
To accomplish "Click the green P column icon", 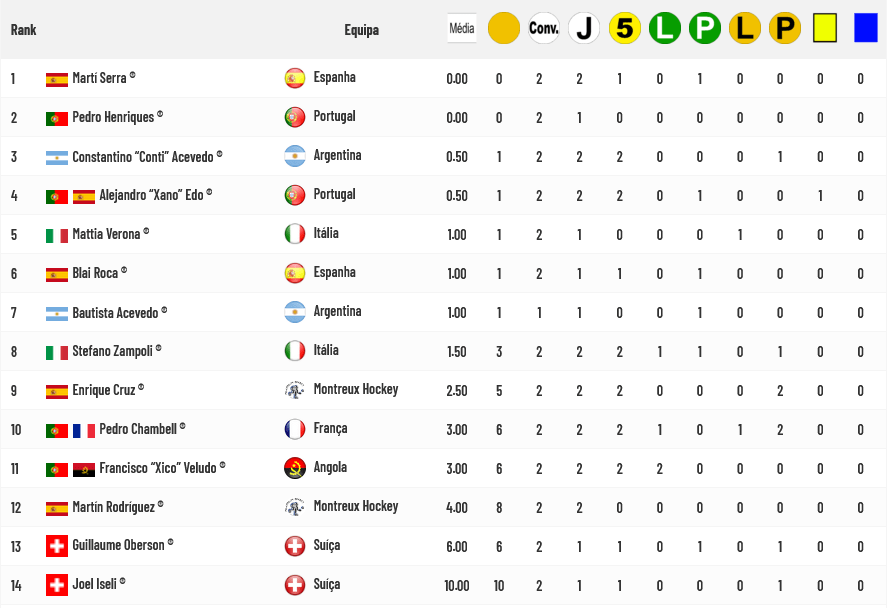I will pos(705,28).
